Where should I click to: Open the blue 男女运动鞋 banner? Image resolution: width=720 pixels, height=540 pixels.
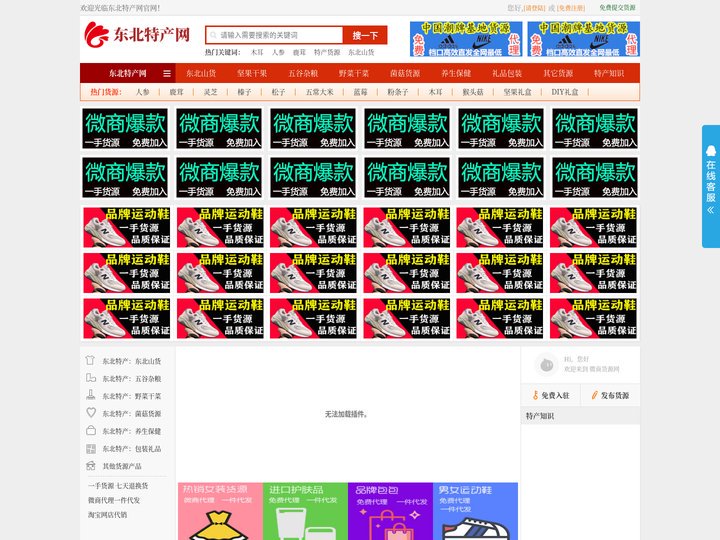coord(475,511)
